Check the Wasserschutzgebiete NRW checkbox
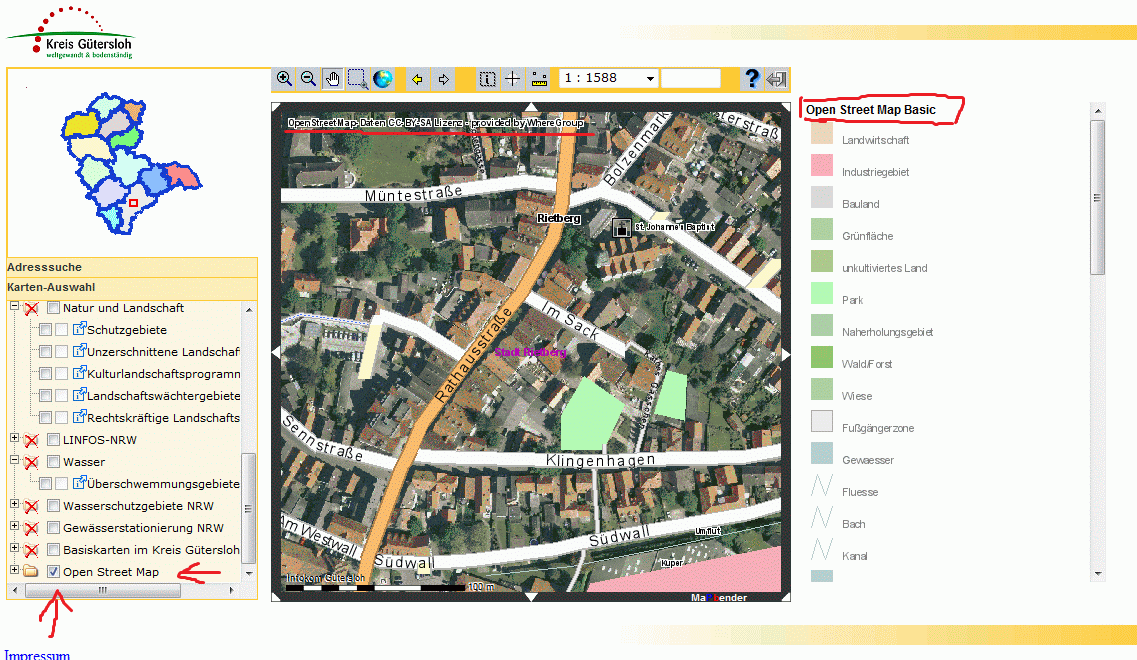Image resolution: width=1137 pixels, height=660 pixels. 54,506
